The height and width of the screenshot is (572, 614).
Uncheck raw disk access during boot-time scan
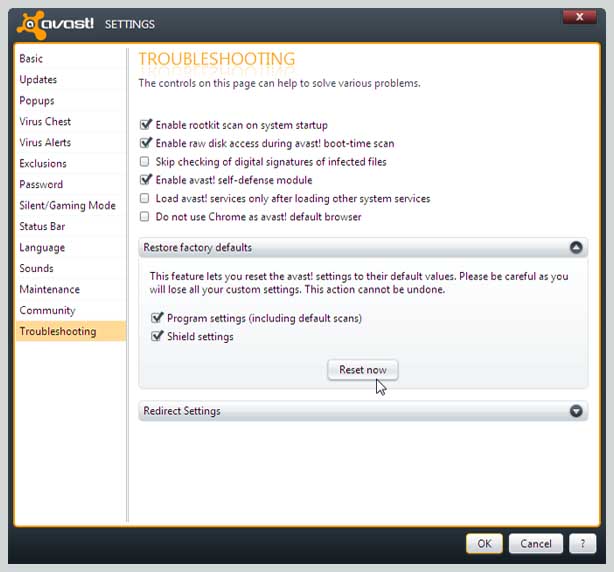145,143
